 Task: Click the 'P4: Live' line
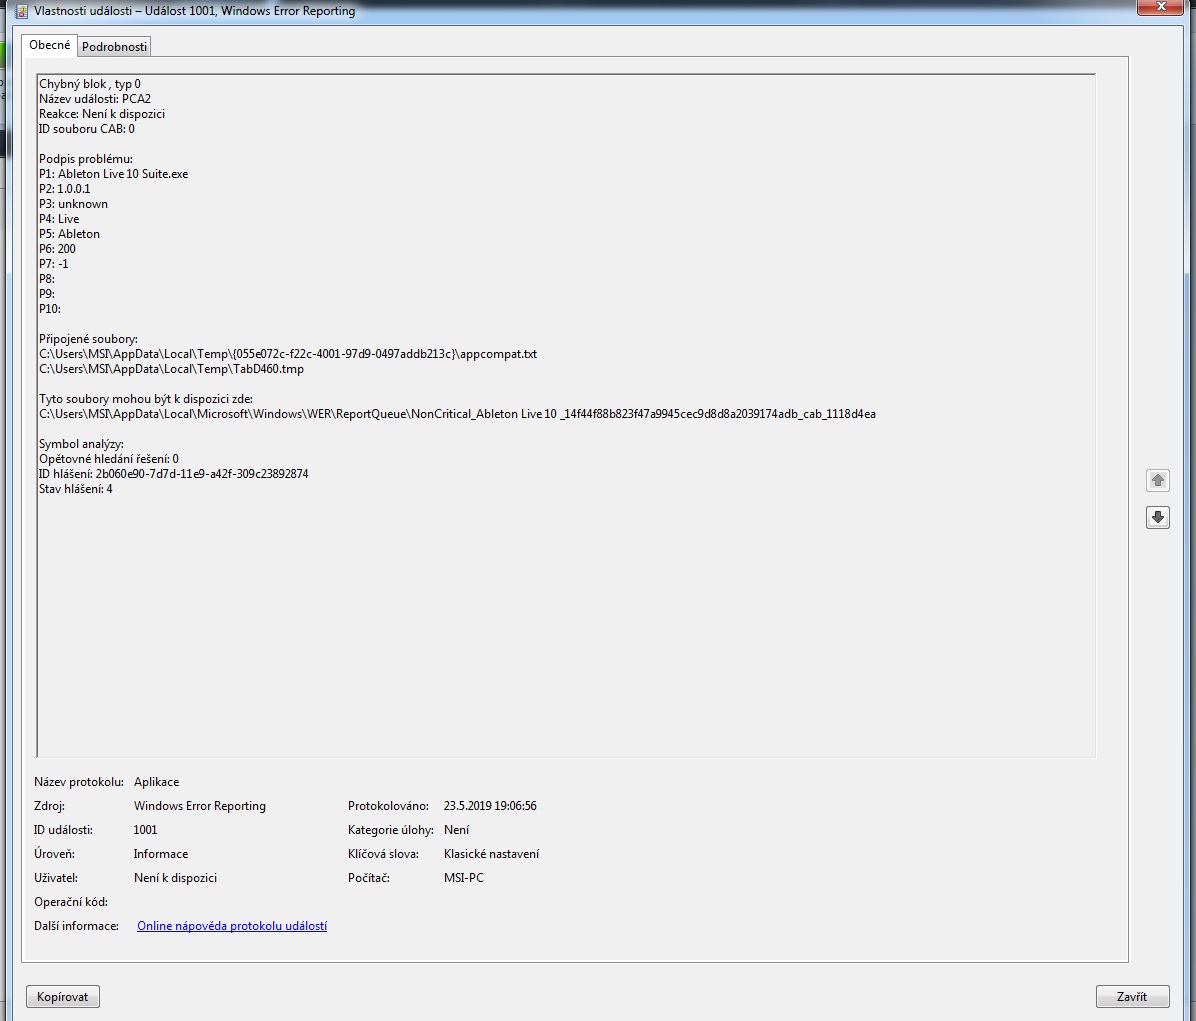tap(59, 219)
